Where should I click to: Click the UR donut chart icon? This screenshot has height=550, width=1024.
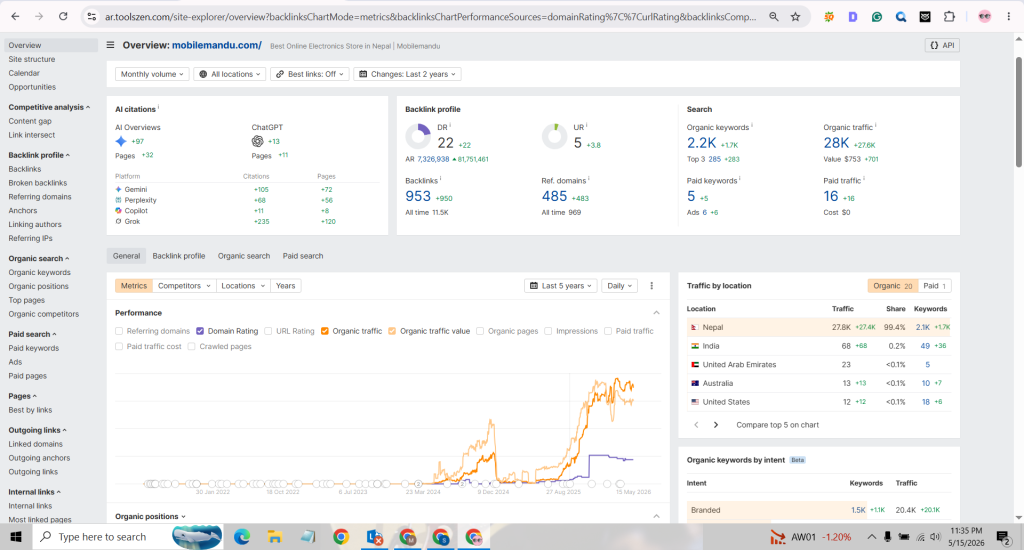554,137
